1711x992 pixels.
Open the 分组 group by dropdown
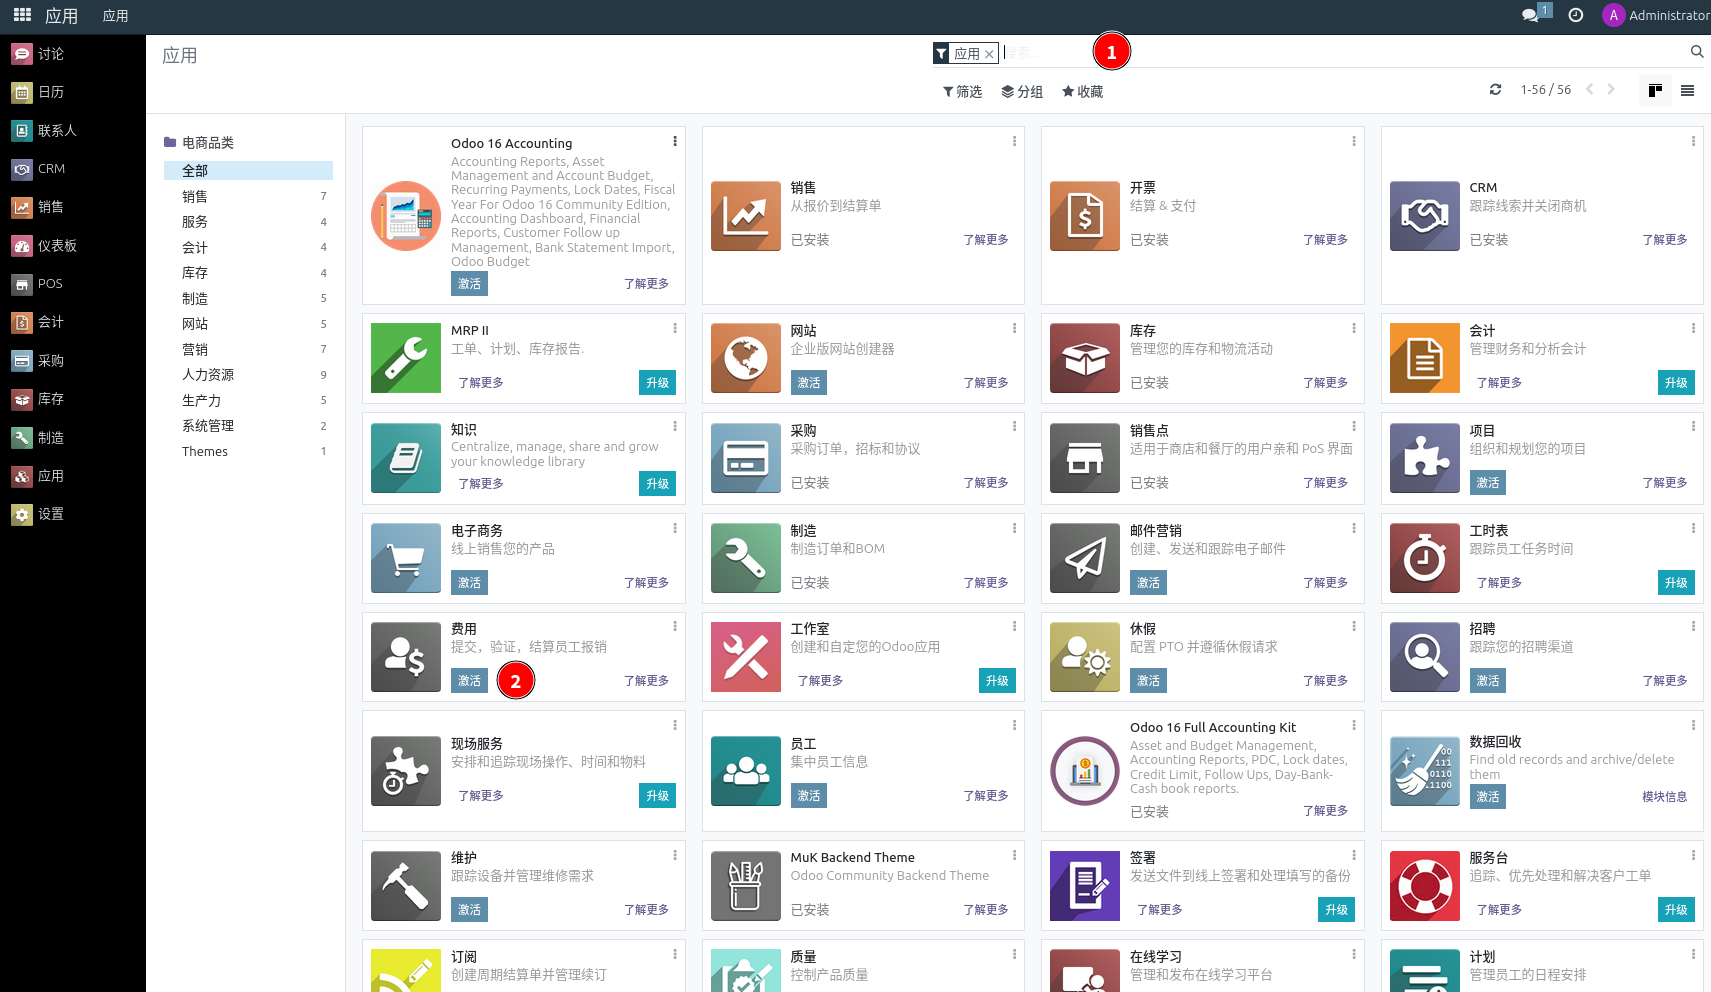click(x=1022, y=92)
